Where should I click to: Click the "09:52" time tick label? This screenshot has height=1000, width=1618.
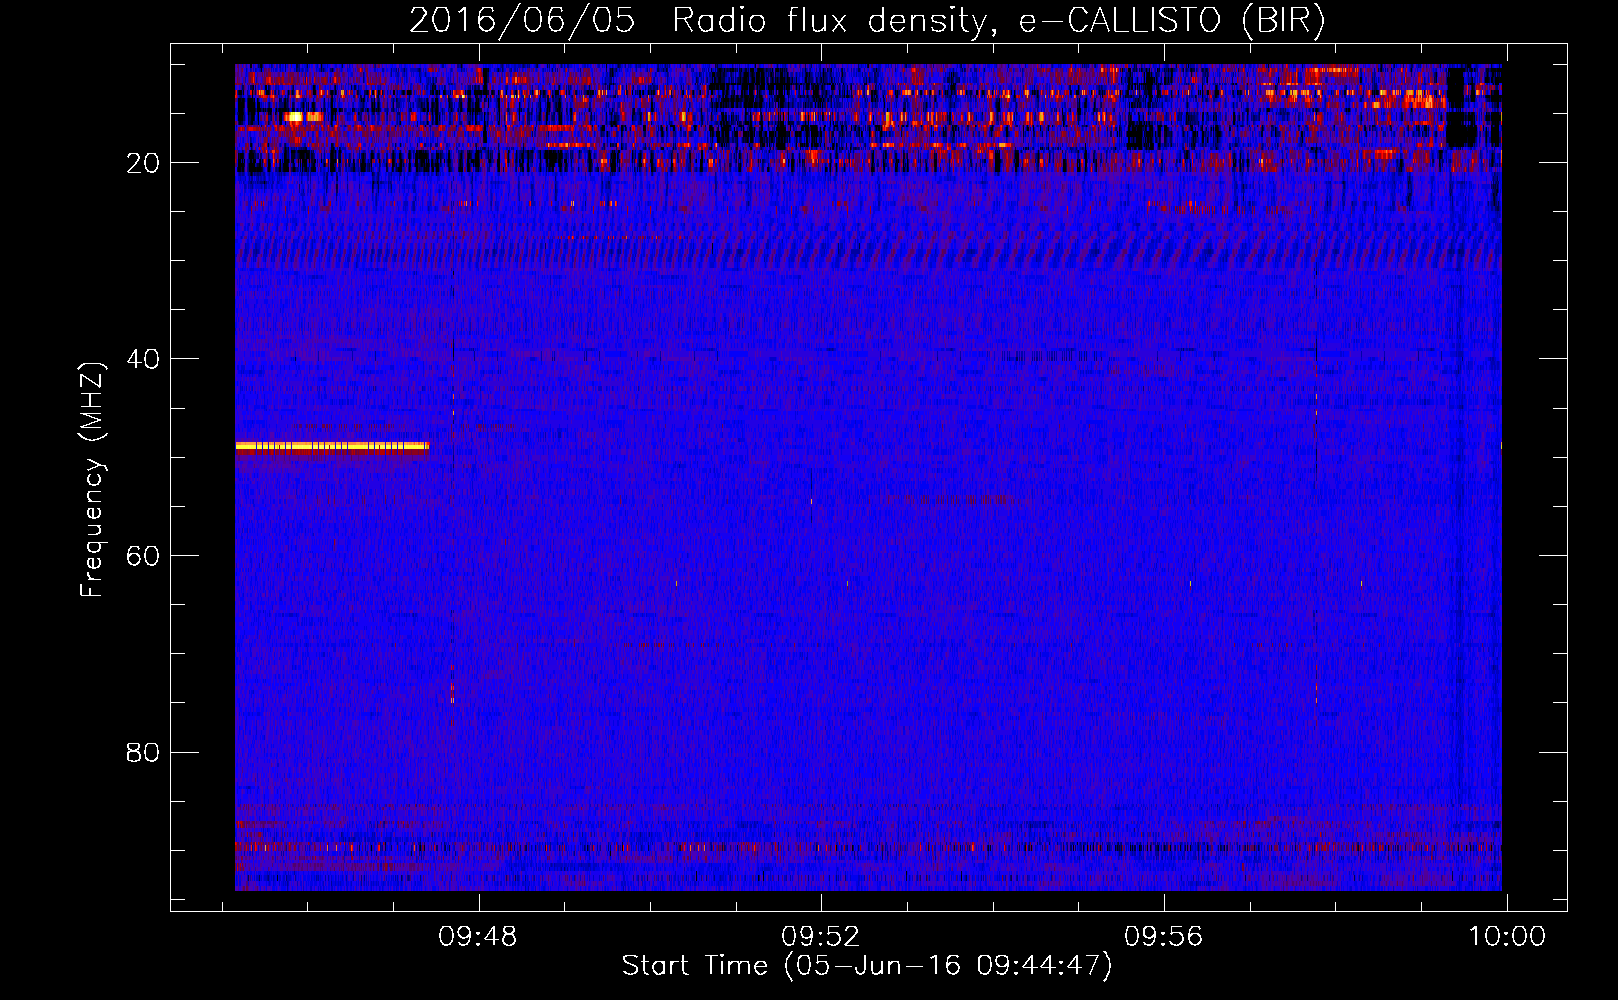pos(821,937)
